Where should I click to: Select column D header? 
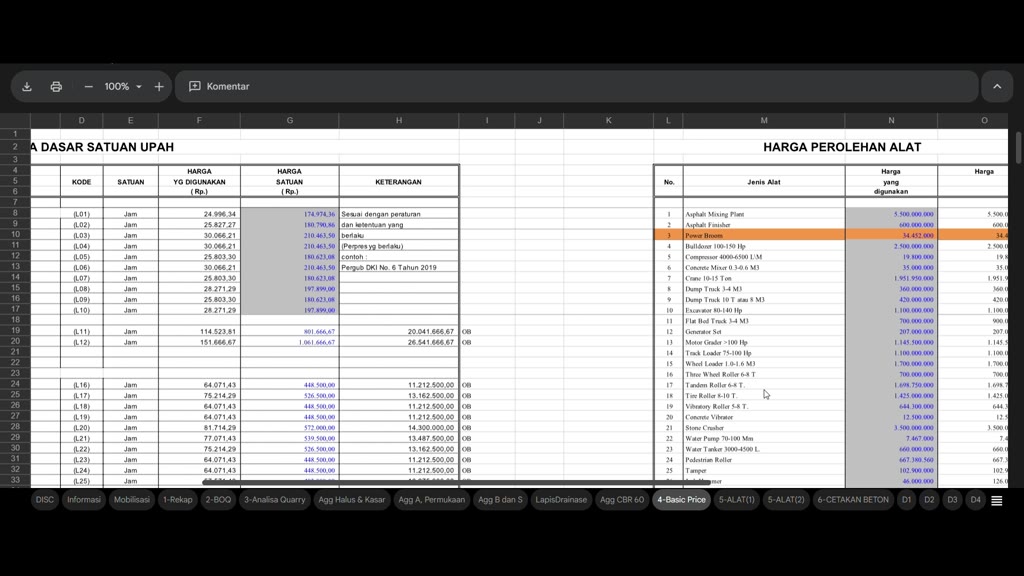click(82, 120)
